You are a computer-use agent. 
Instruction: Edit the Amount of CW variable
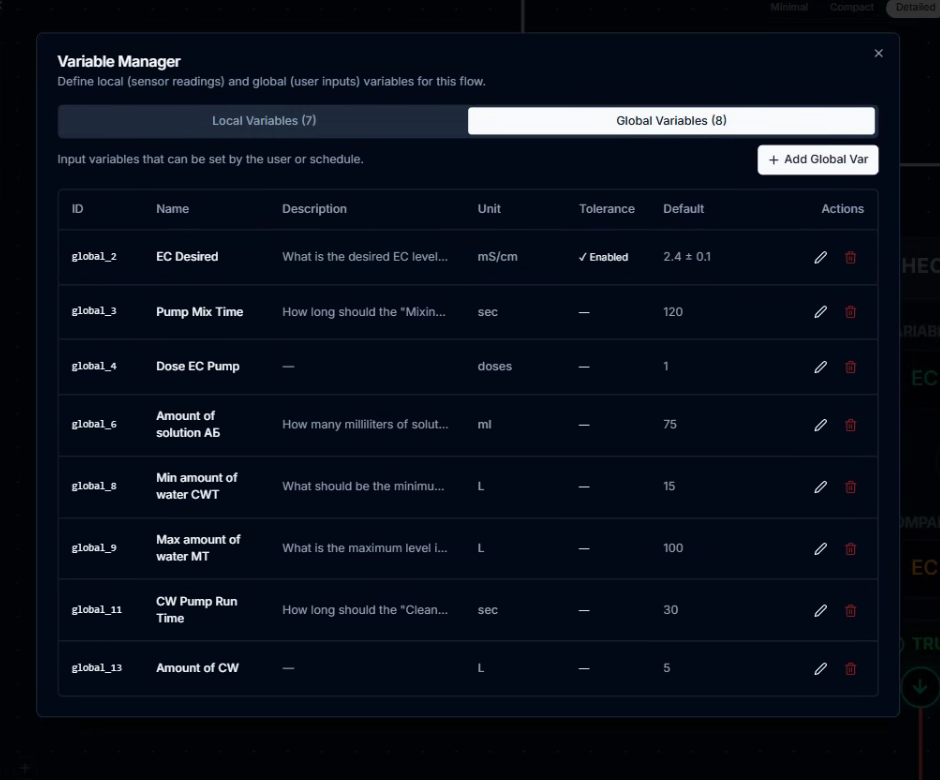point(821,668)
